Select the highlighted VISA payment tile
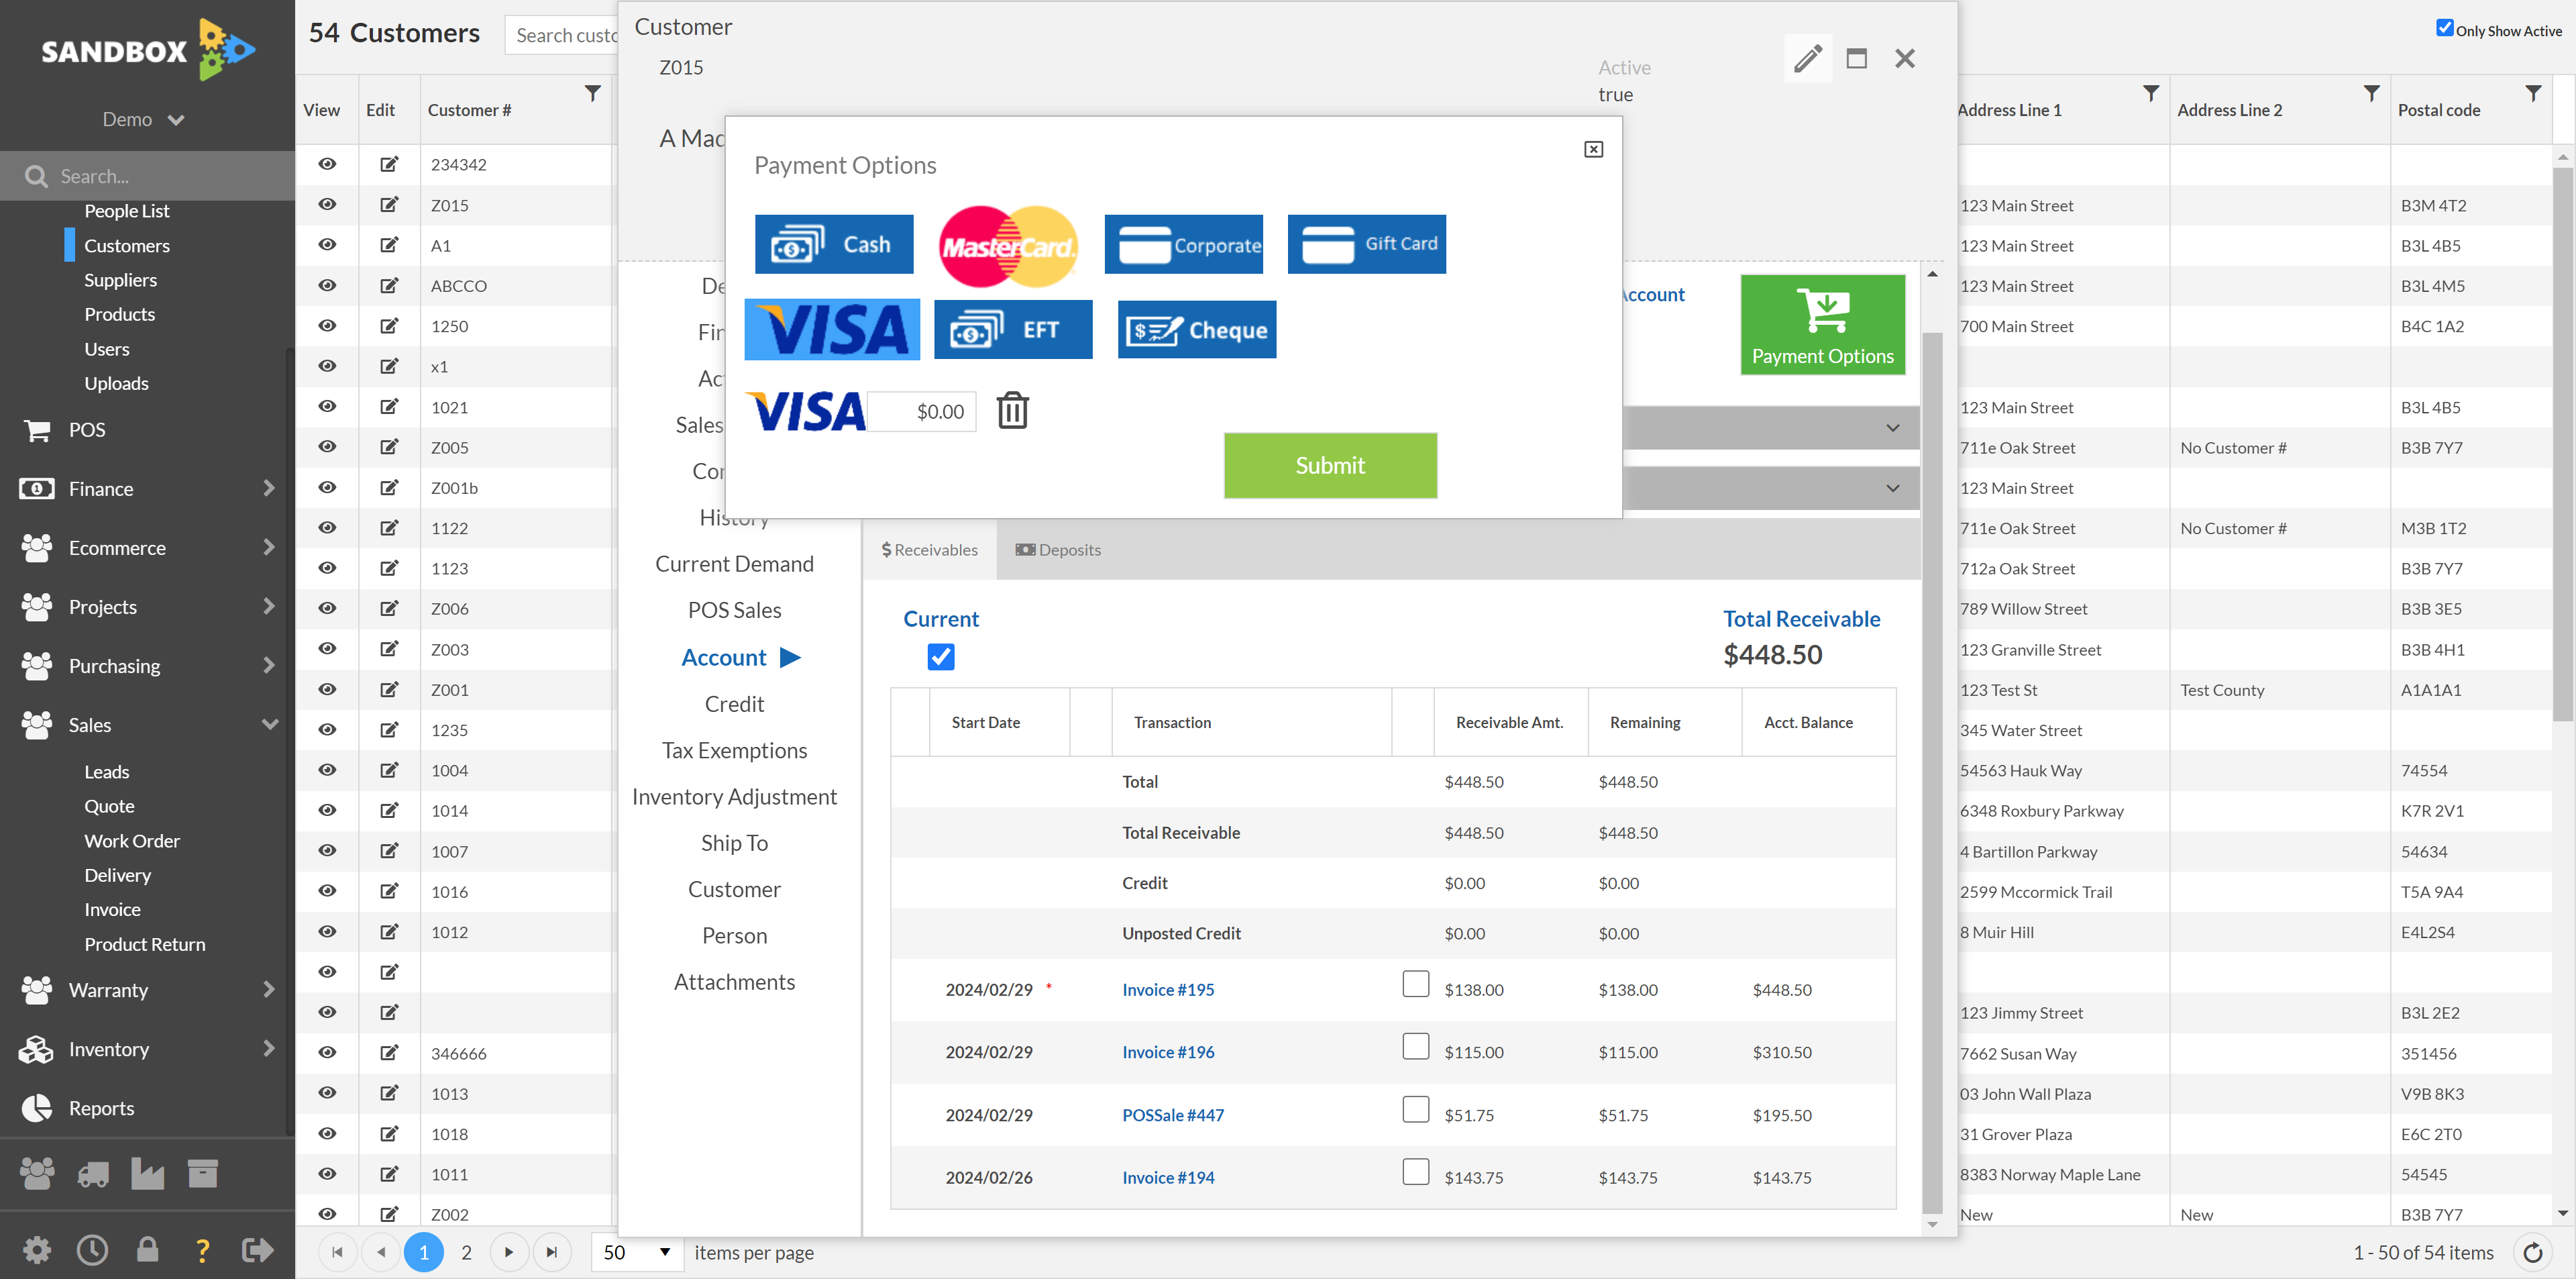 832,329
